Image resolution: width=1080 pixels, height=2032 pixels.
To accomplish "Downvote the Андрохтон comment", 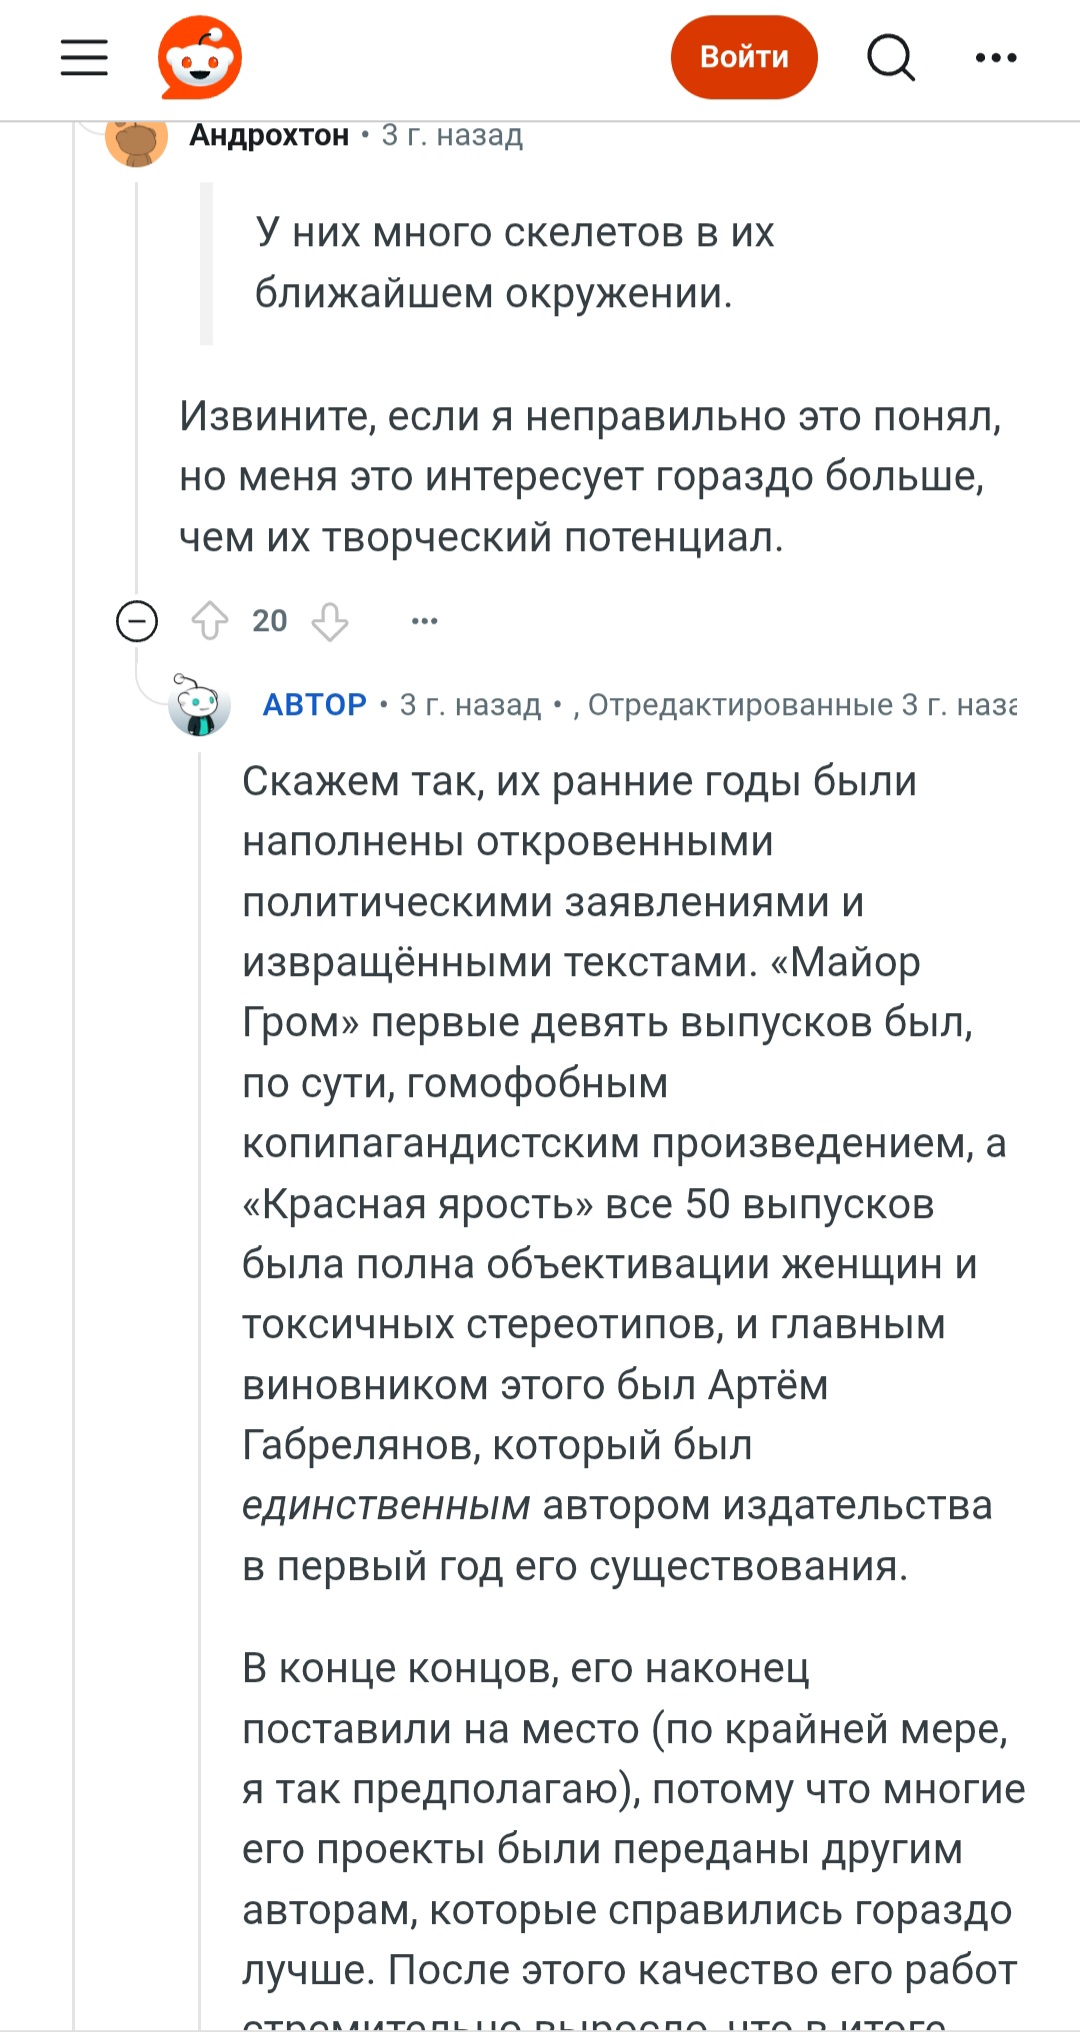I will [330, 621].
